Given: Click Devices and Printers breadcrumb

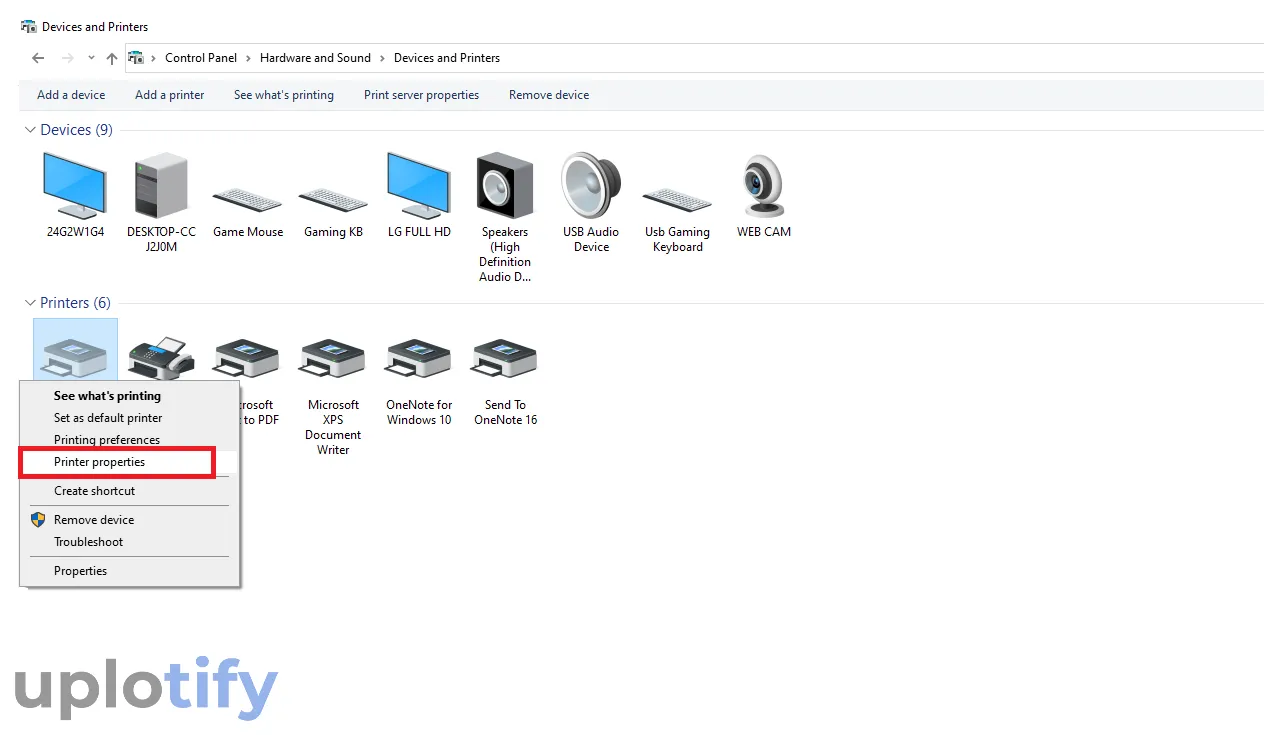Looking at the screenshot, I should click(x=447, y=58).
